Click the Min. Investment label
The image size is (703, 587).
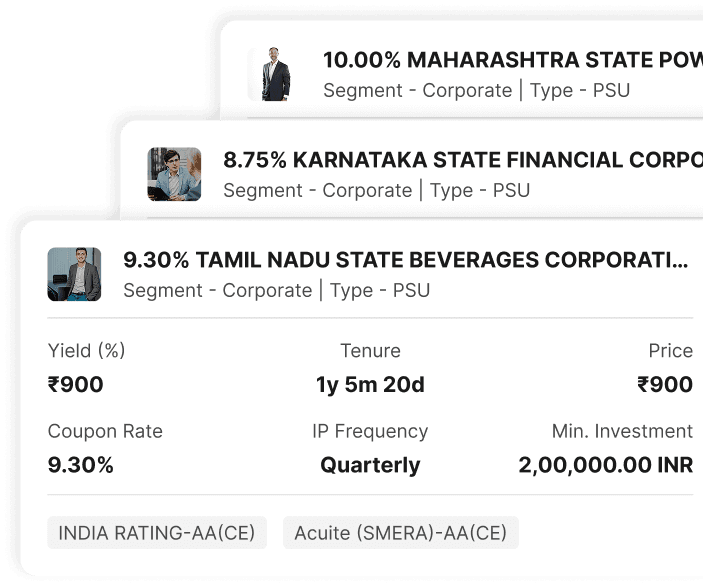tap(622, 431)
